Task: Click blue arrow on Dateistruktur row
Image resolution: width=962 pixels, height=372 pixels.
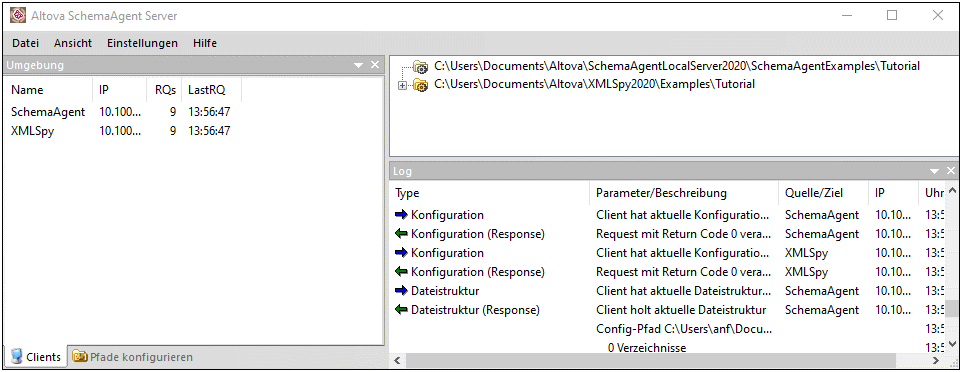Action: [401, 291]
